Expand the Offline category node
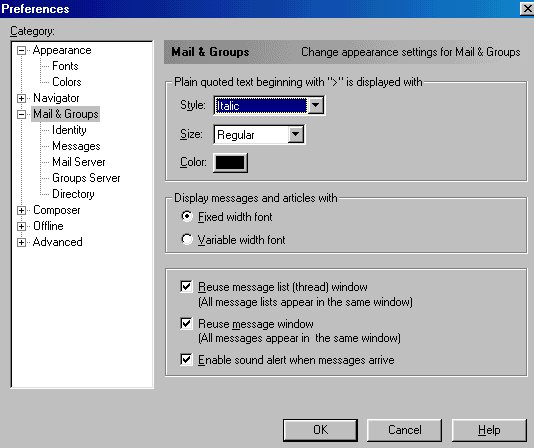 click(21, 227)
